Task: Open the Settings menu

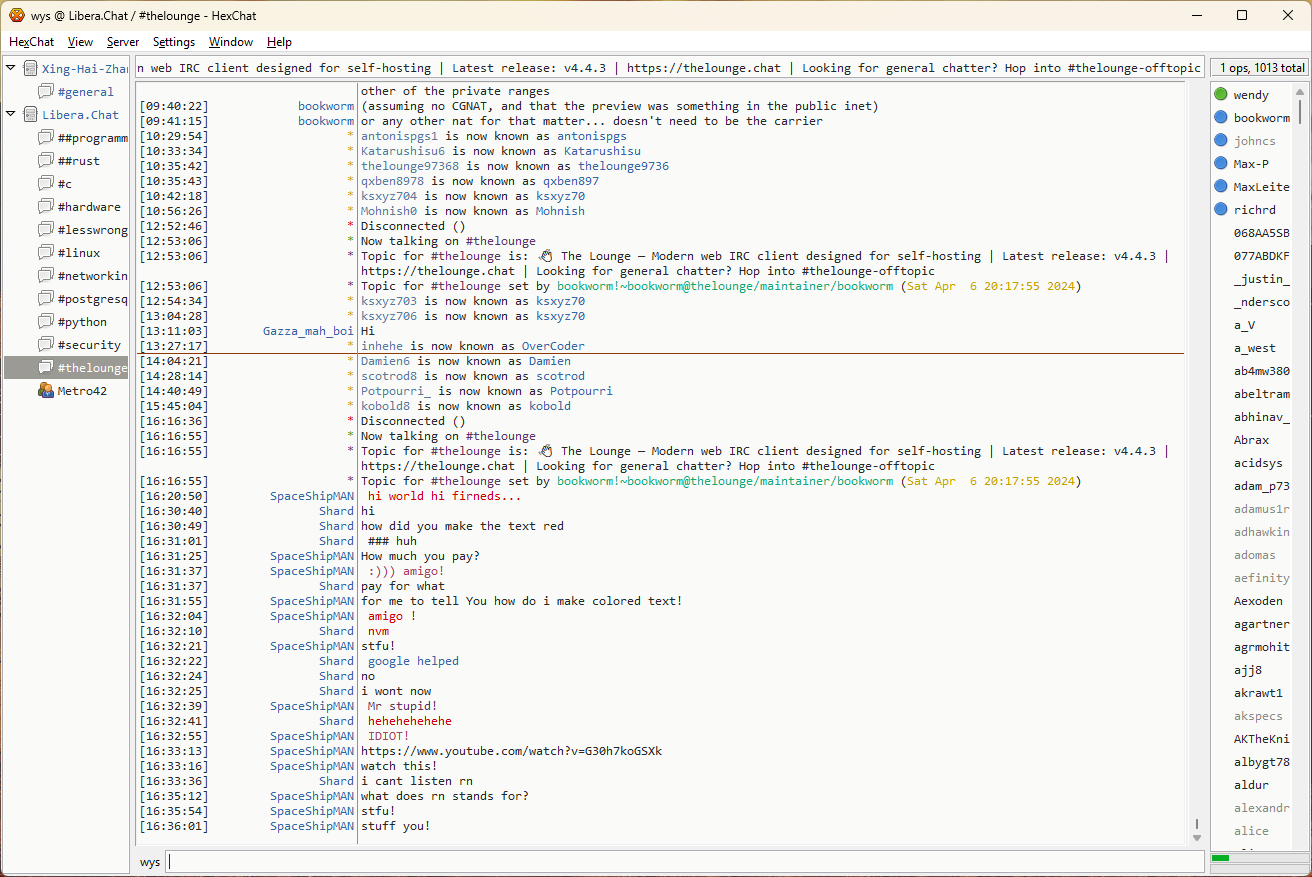Action: (174, 42)
